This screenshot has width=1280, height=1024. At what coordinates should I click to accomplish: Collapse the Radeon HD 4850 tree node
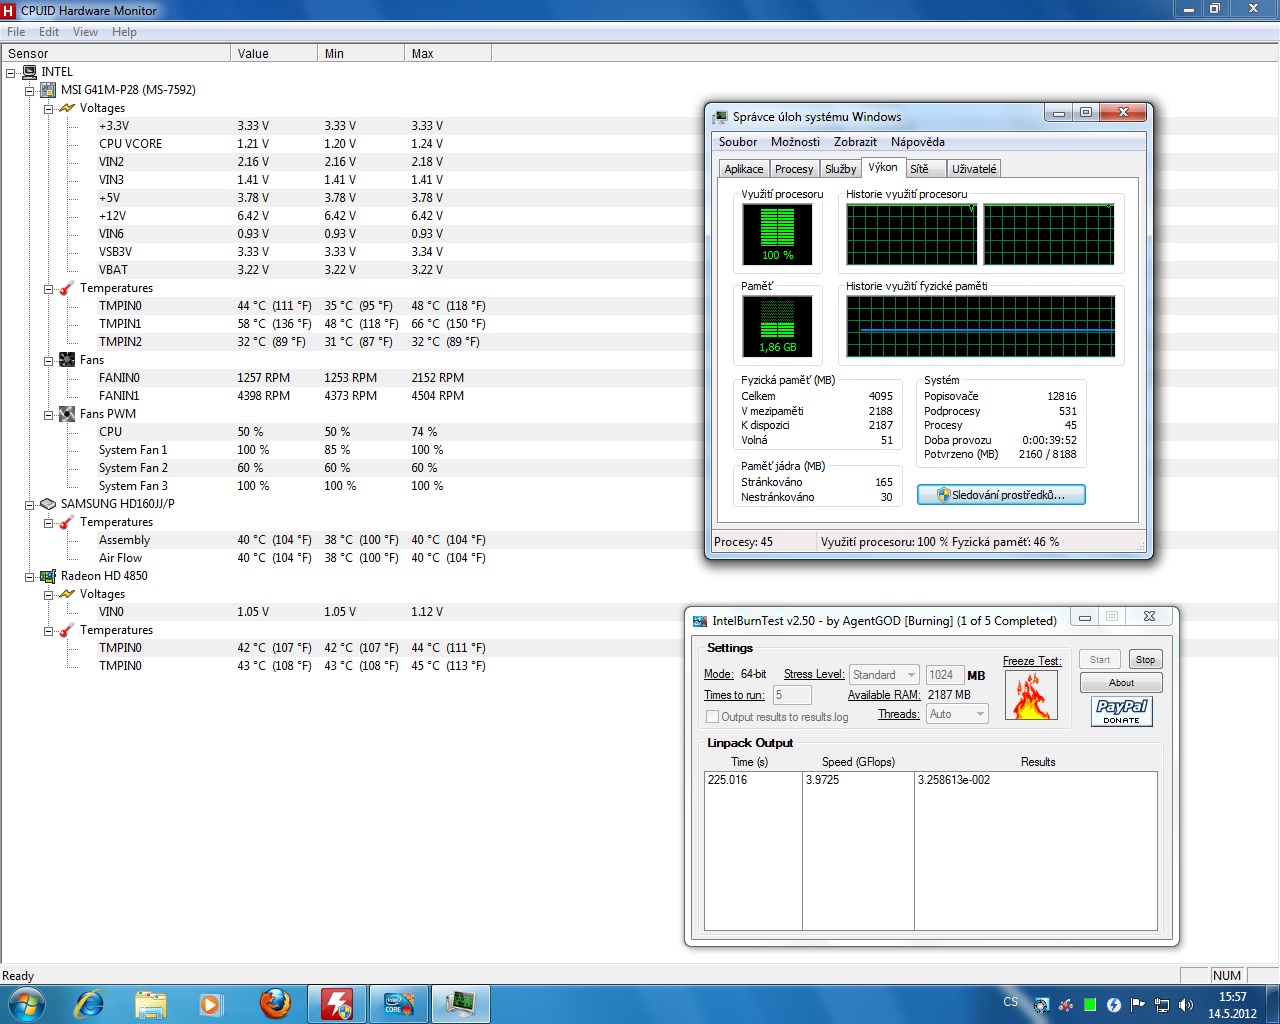coord(30,576)
